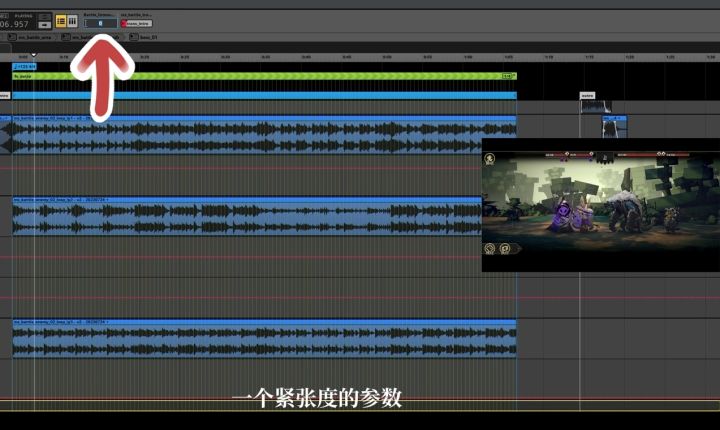Switch to the yellow list view icon
This screenshot has width=720, height=430.
pyautogui.click(x=61, y=21)
